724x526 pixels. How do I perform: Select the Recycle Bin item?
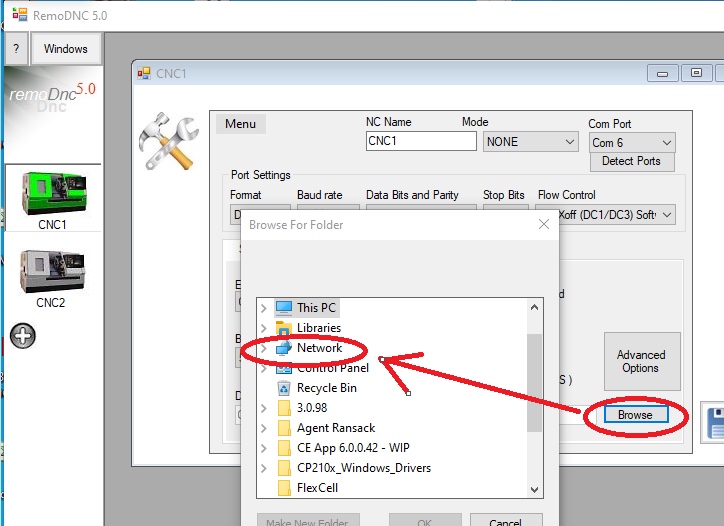point(326,388)
